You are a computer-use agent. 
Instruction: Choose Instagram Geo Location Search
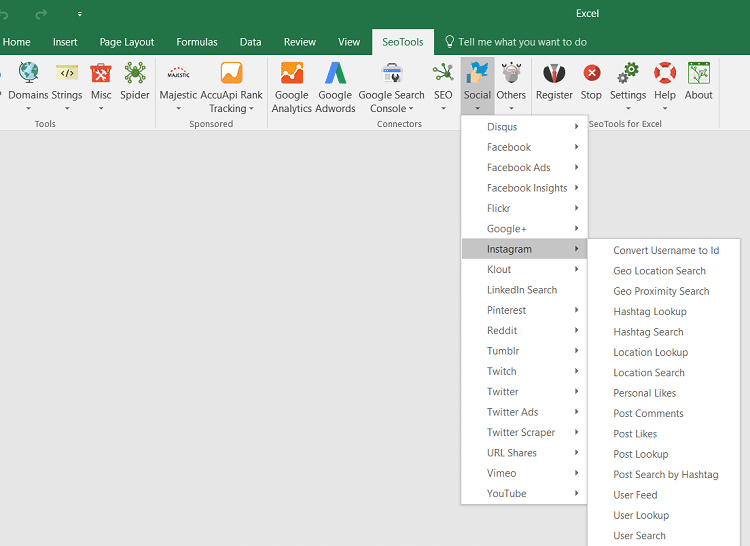click(x=664, y=271)
